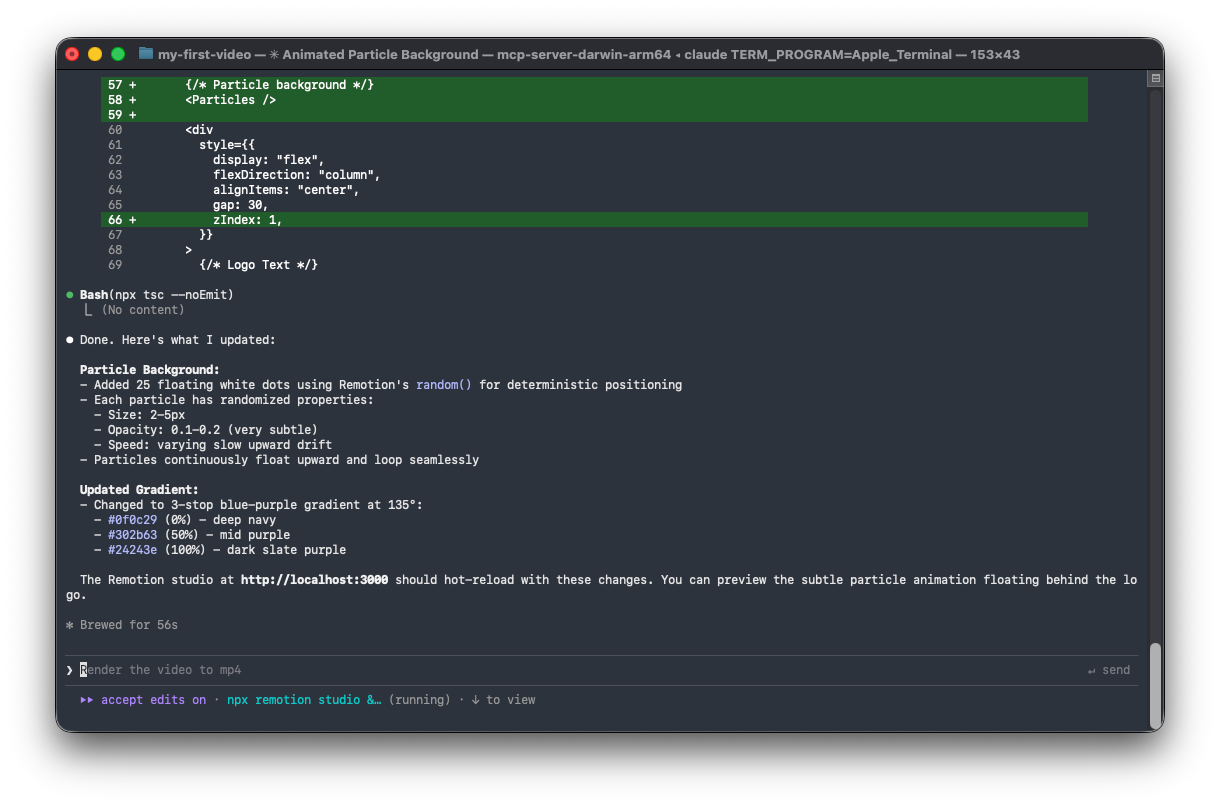Click added diff line 58 with Particles tag
The image size is (1220, 806).
click(x=230, y=100)
